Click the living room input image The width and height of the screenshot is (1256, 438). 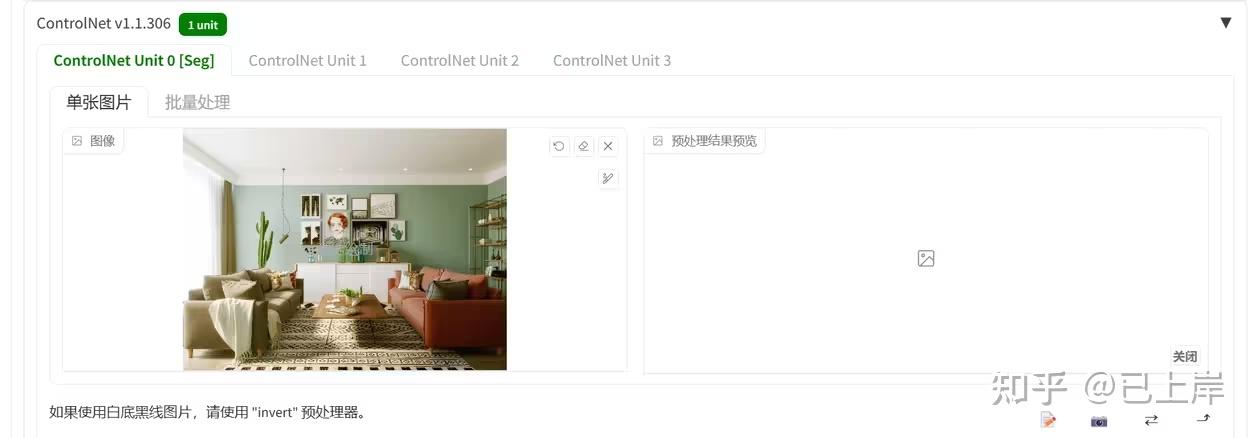click(x=345, y=249)
